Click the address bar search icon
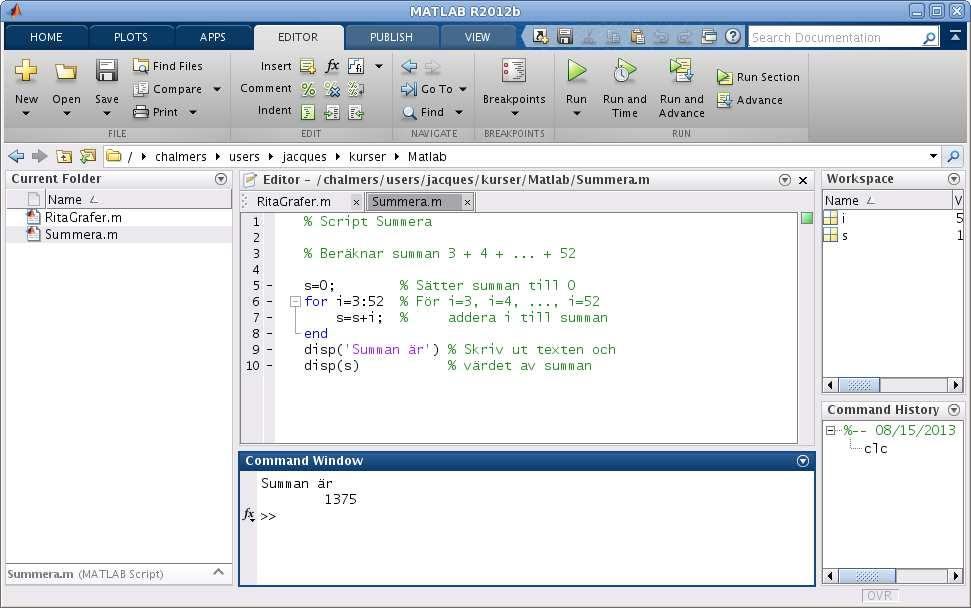This screenshot has width=971, height=608. (x=953, y=156)
